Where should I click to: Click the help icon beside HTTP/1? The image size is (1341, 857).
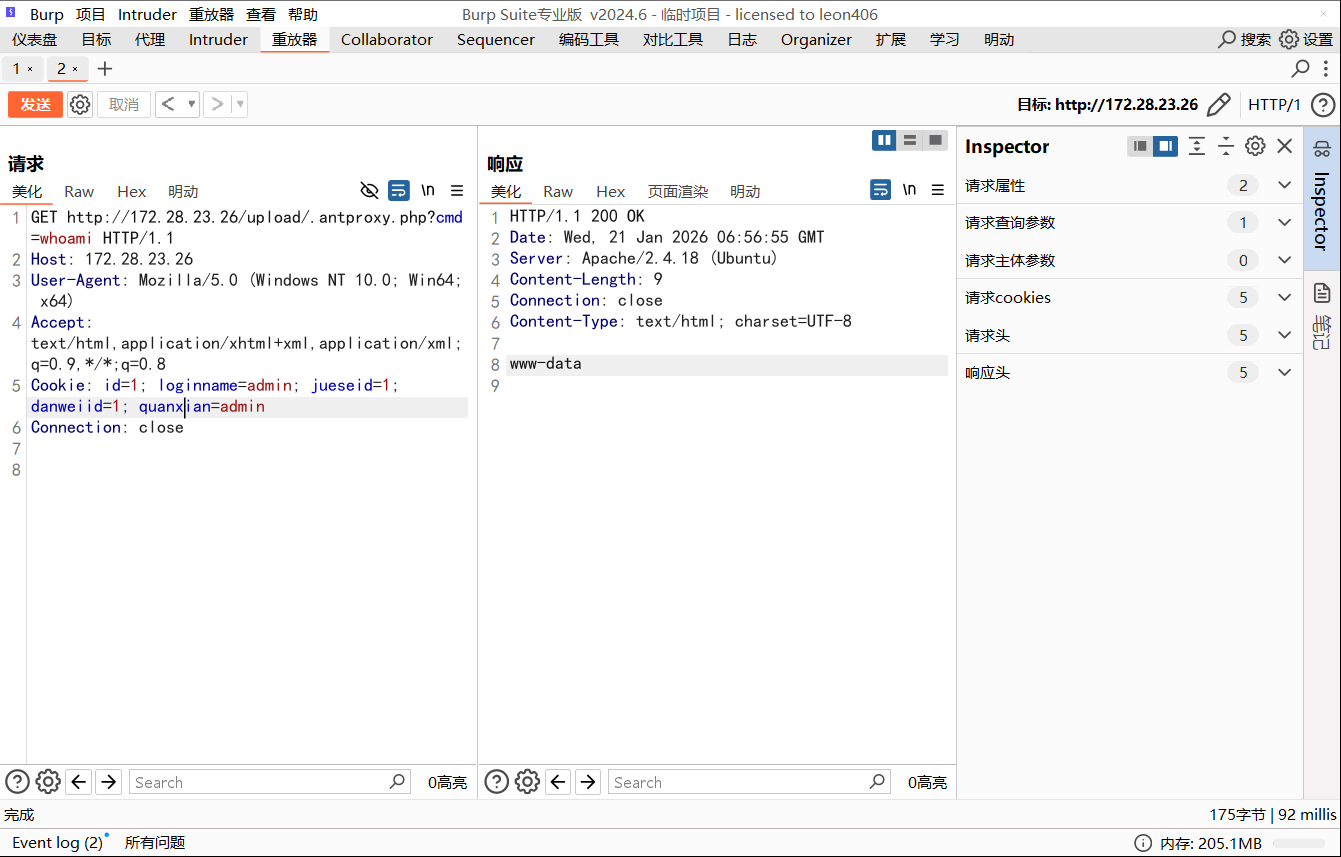(1322, 105)
